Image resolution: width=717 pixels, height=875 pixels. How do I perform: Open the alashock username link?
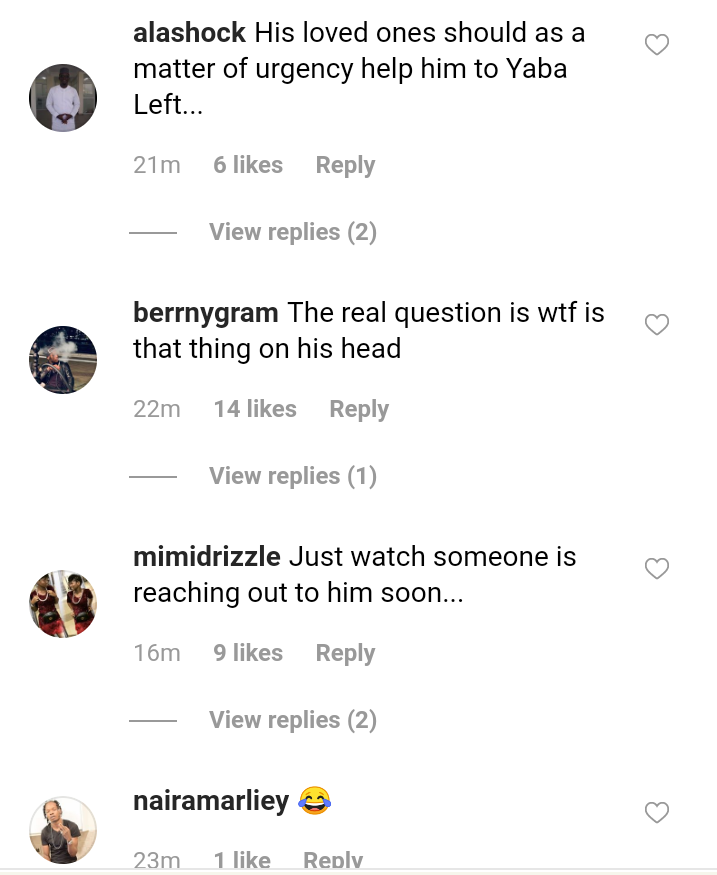189,33
